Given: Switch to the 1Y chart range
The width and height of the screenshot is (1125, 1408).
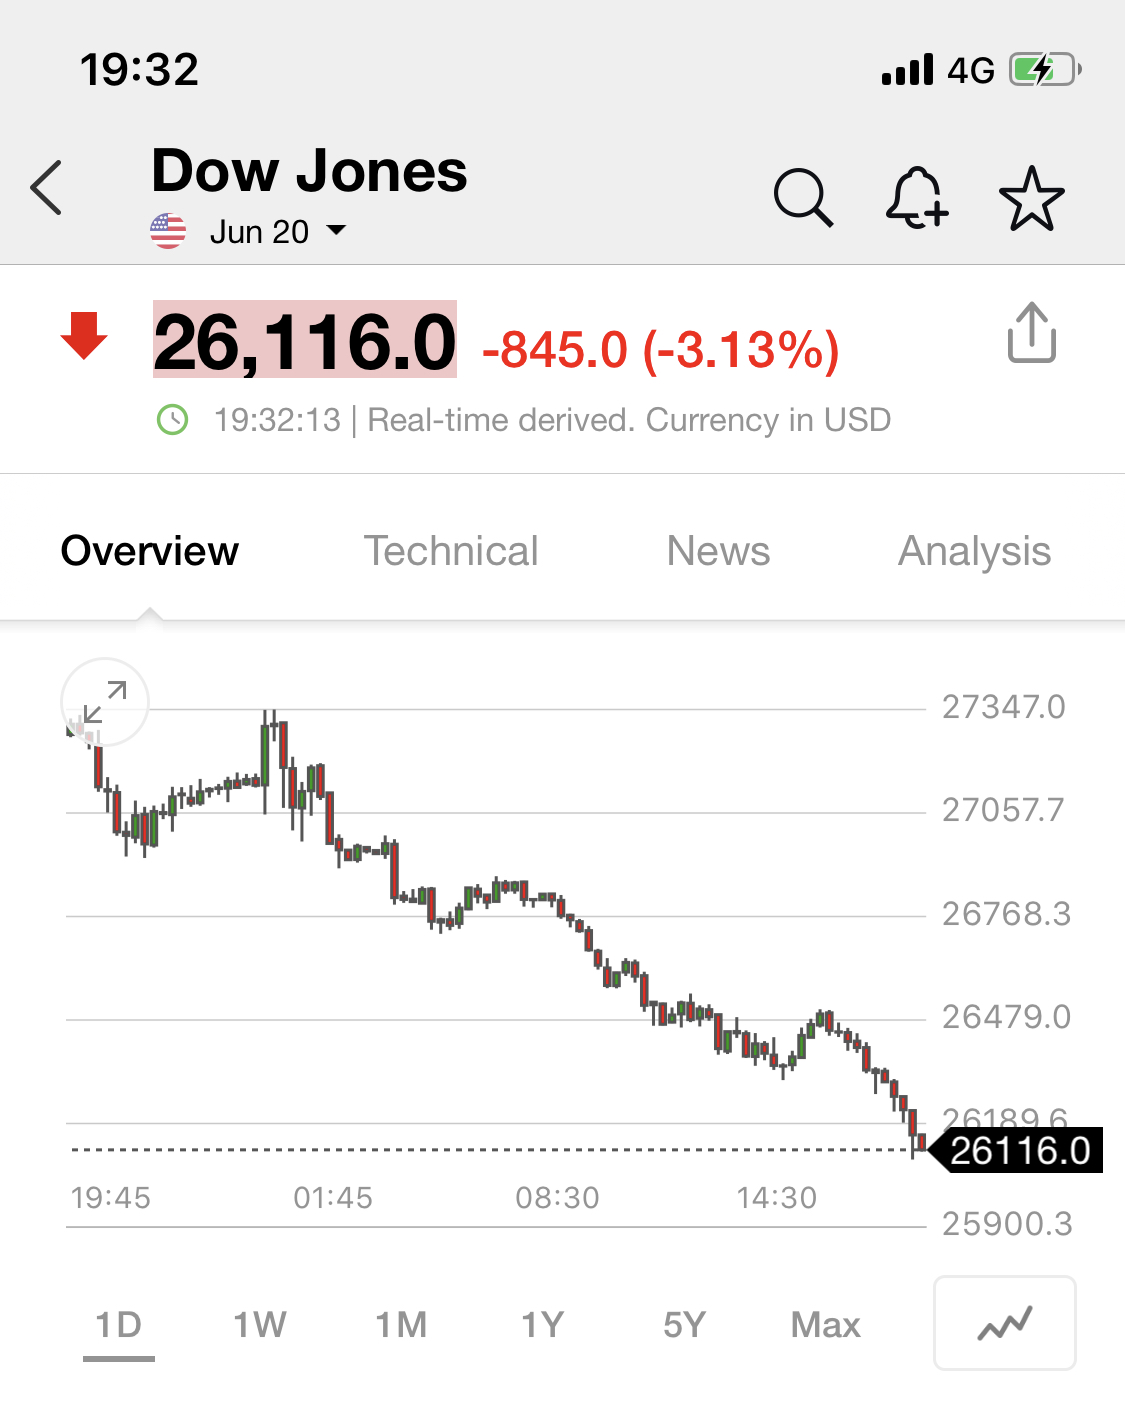Looking at the screenshot, I should click(543, 1325).
